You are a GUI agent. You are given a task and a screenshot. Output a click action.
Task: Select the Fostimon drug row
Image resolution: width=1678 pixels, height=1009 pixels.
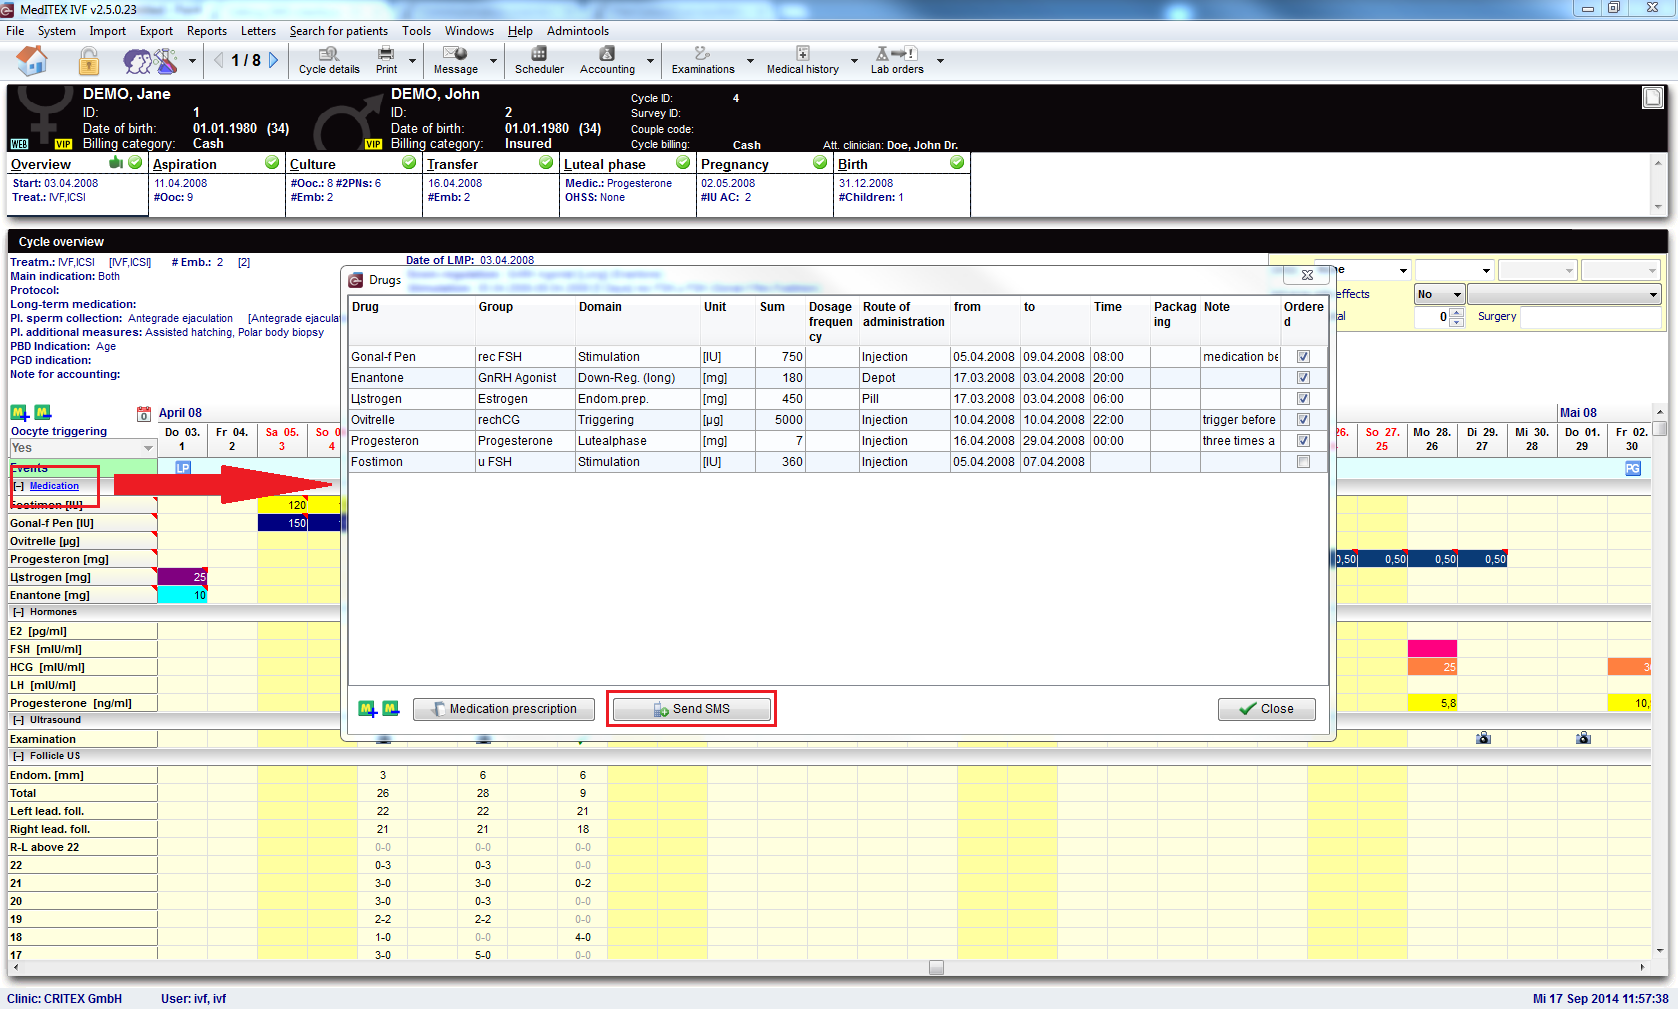point(837,462)
